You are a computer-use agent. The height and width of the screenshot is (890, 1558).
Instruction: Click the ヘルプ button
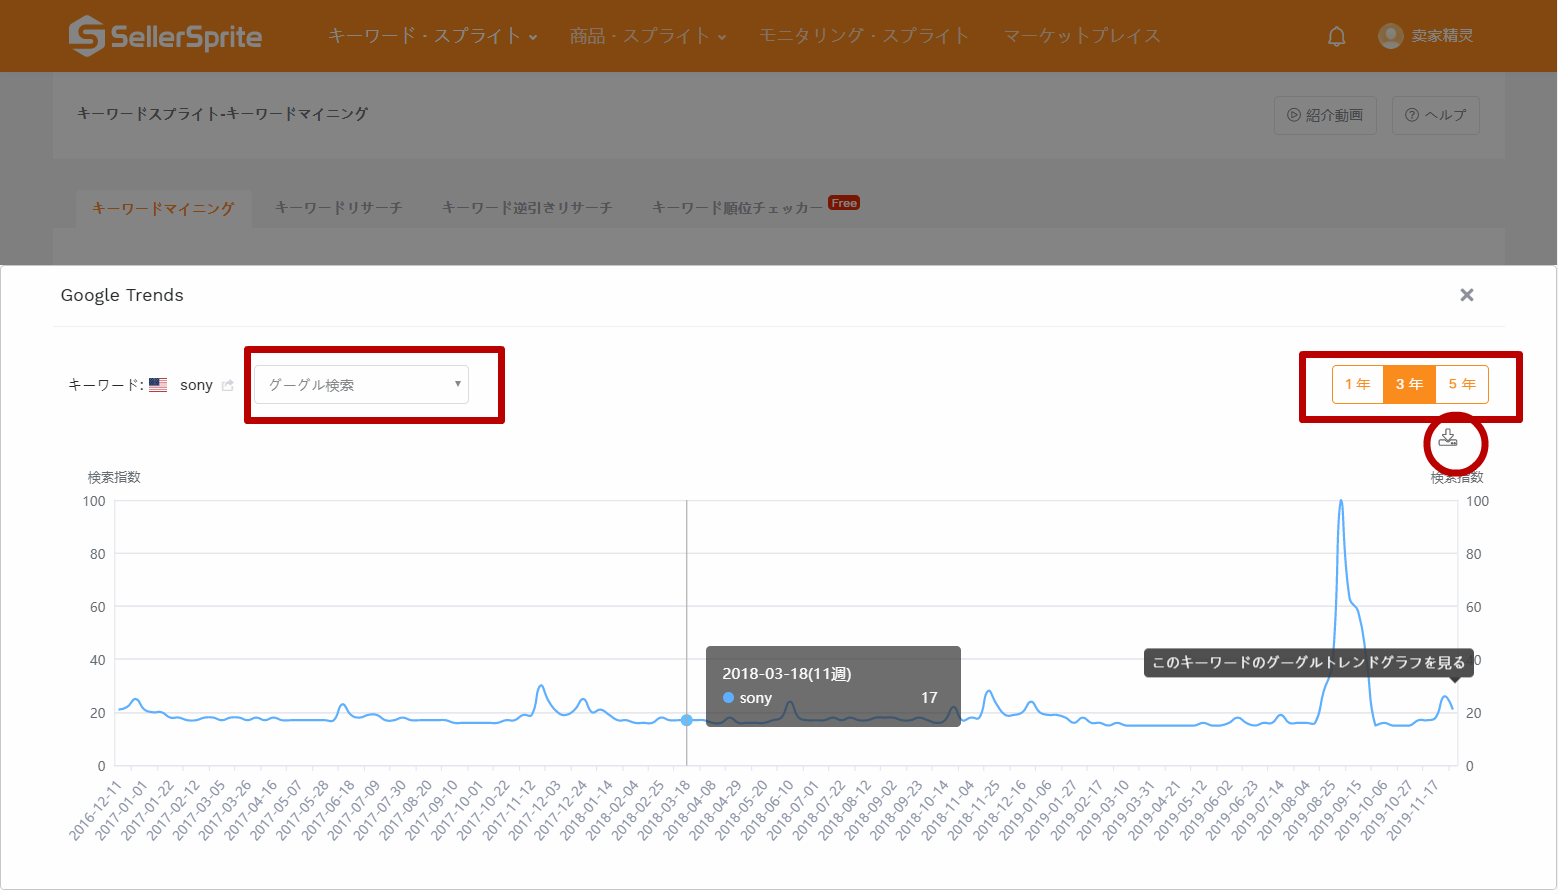point(1435,115)
